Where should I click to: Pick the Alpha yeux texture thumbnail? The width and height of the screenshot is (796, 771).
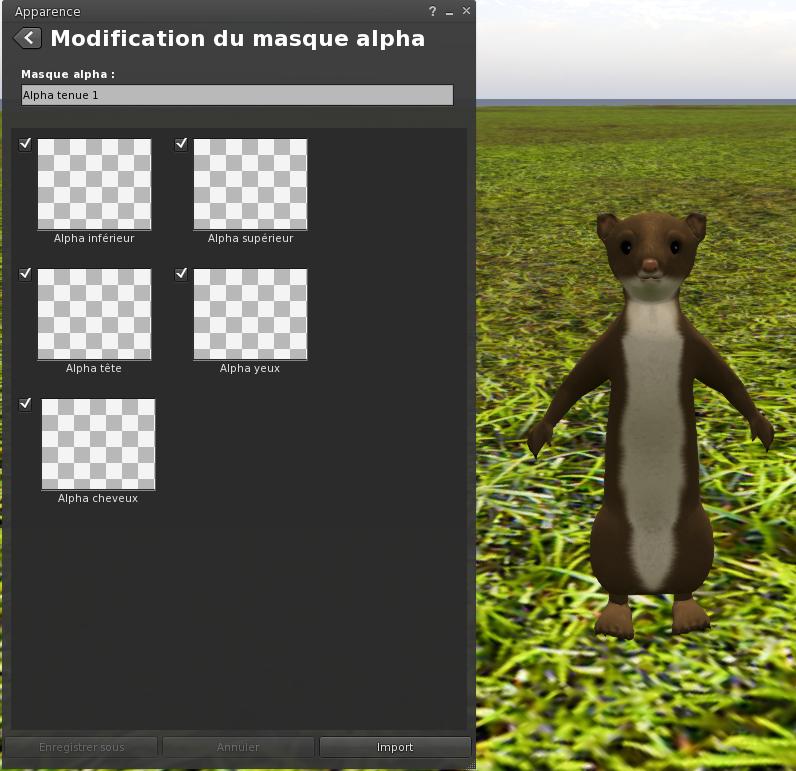pos(250,314)
